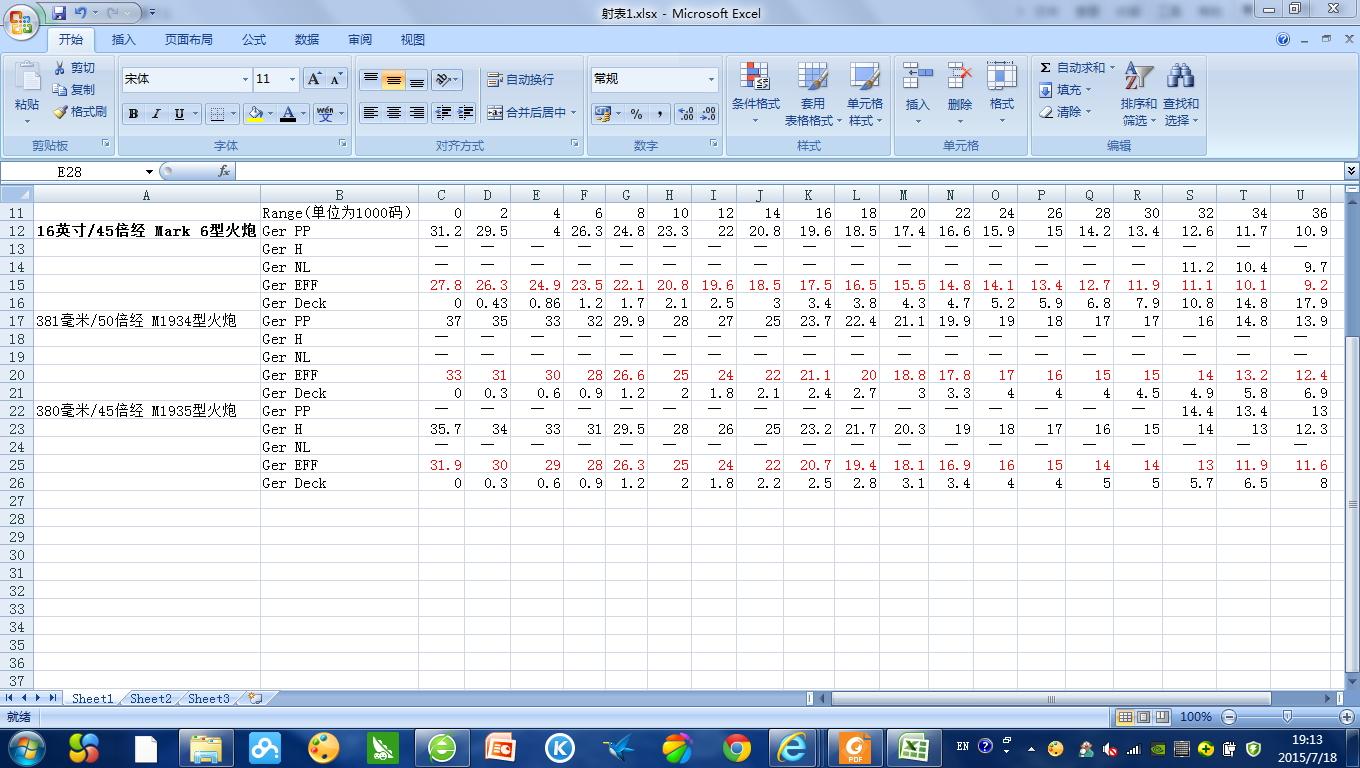The image size is (1360, 768).
Task: Click AutoSum (自动求和)
Action: click(x=1072, y=68)
